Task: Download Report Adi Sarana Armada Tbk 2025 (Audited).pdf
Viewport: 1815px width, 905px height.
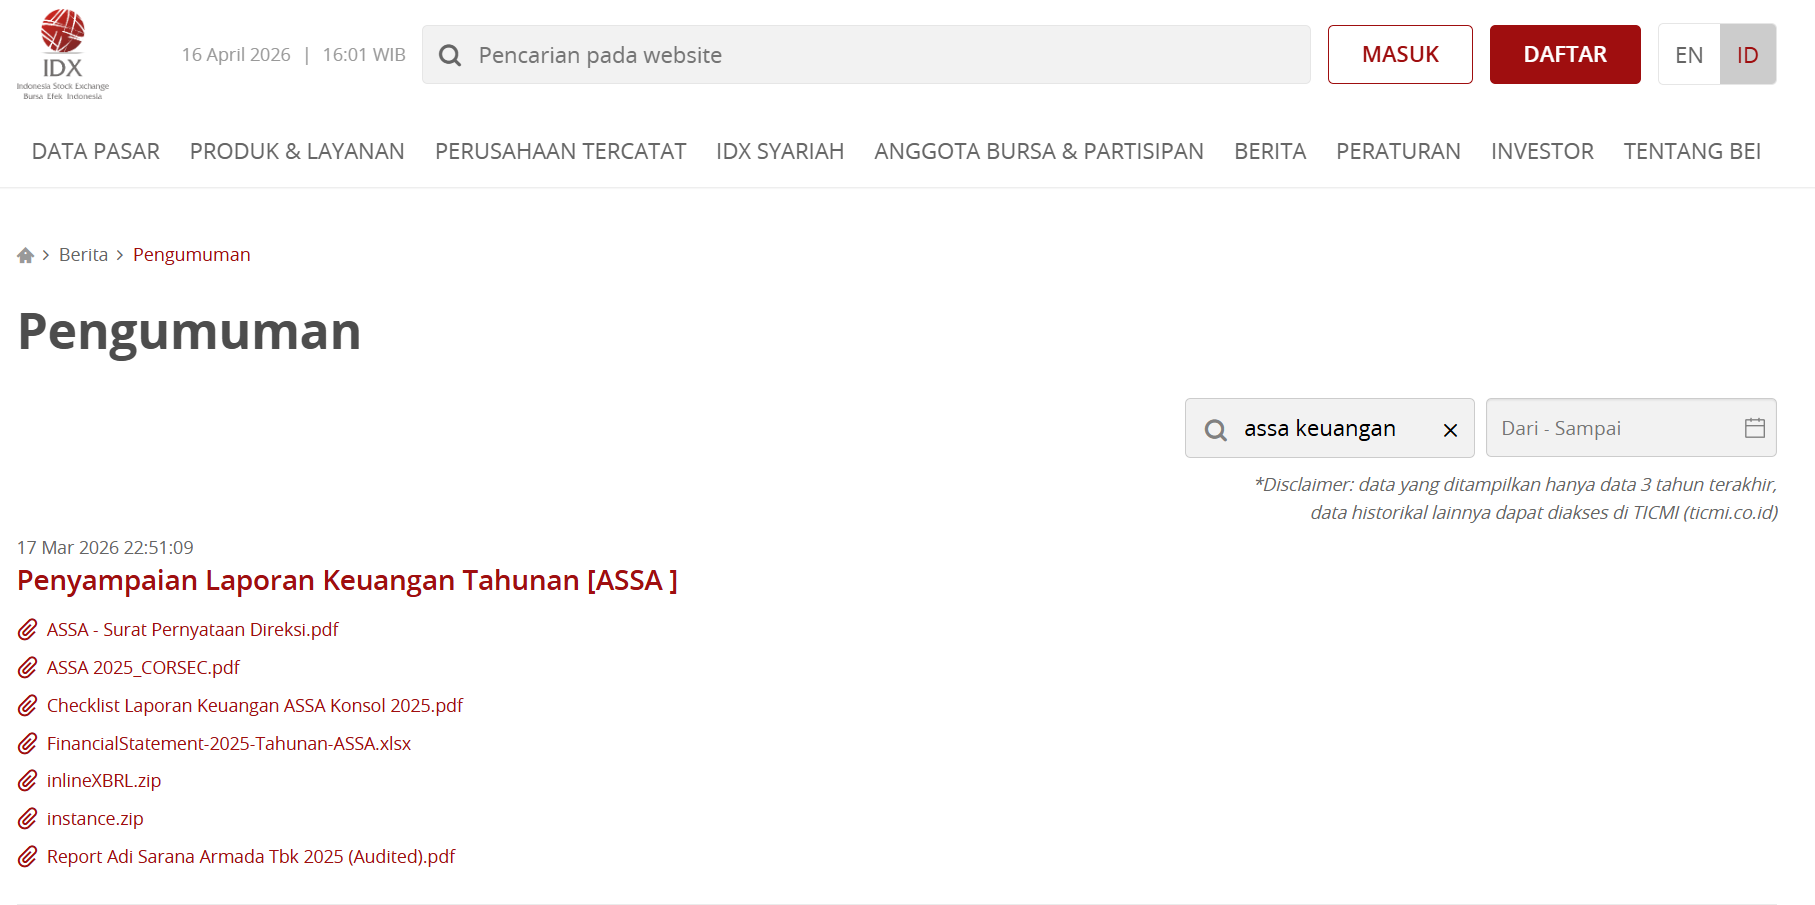Action: pyautogui.click(x=251, y=857)
